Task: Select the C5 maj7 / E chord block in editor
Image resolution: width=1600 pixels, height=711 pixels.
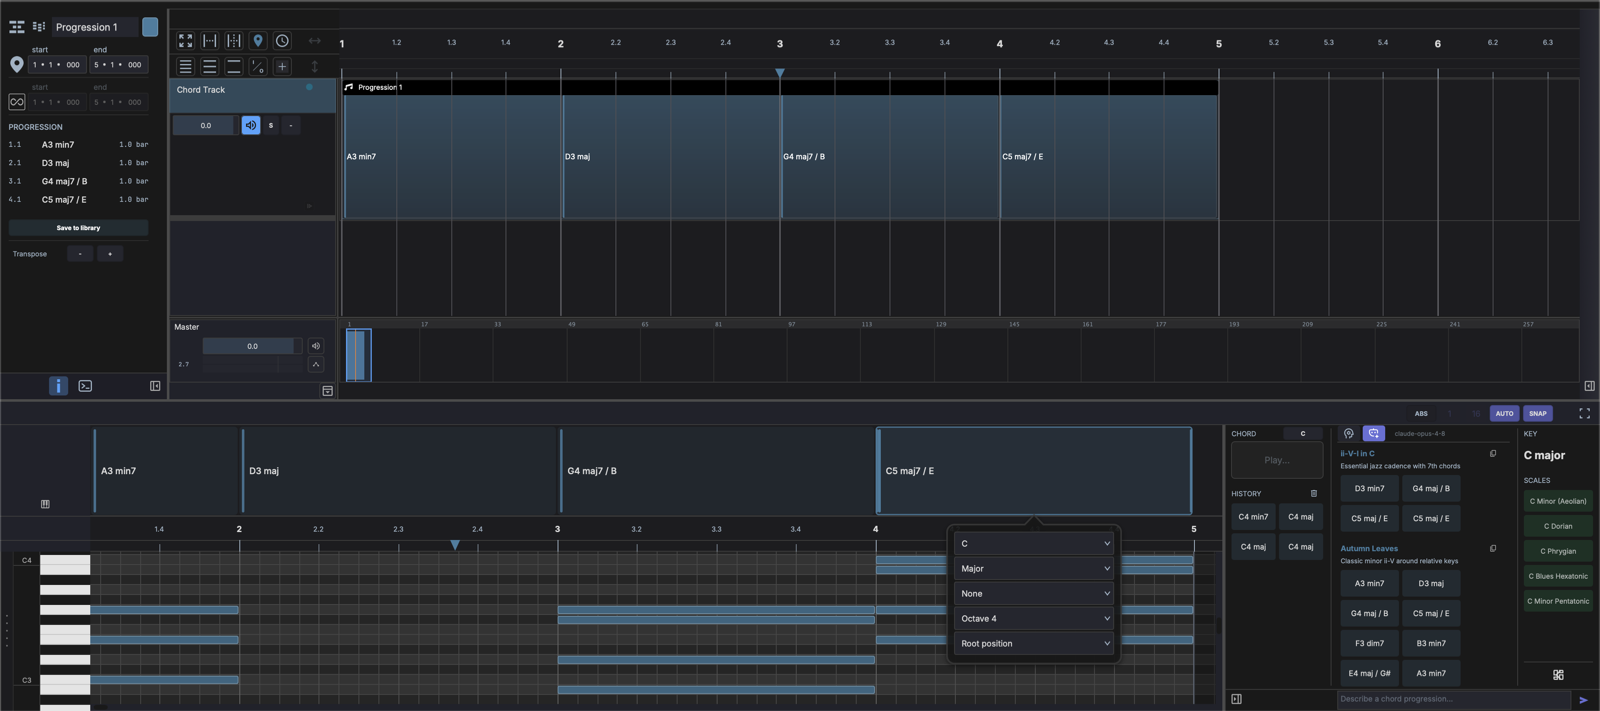Action: click(1034, 471)
